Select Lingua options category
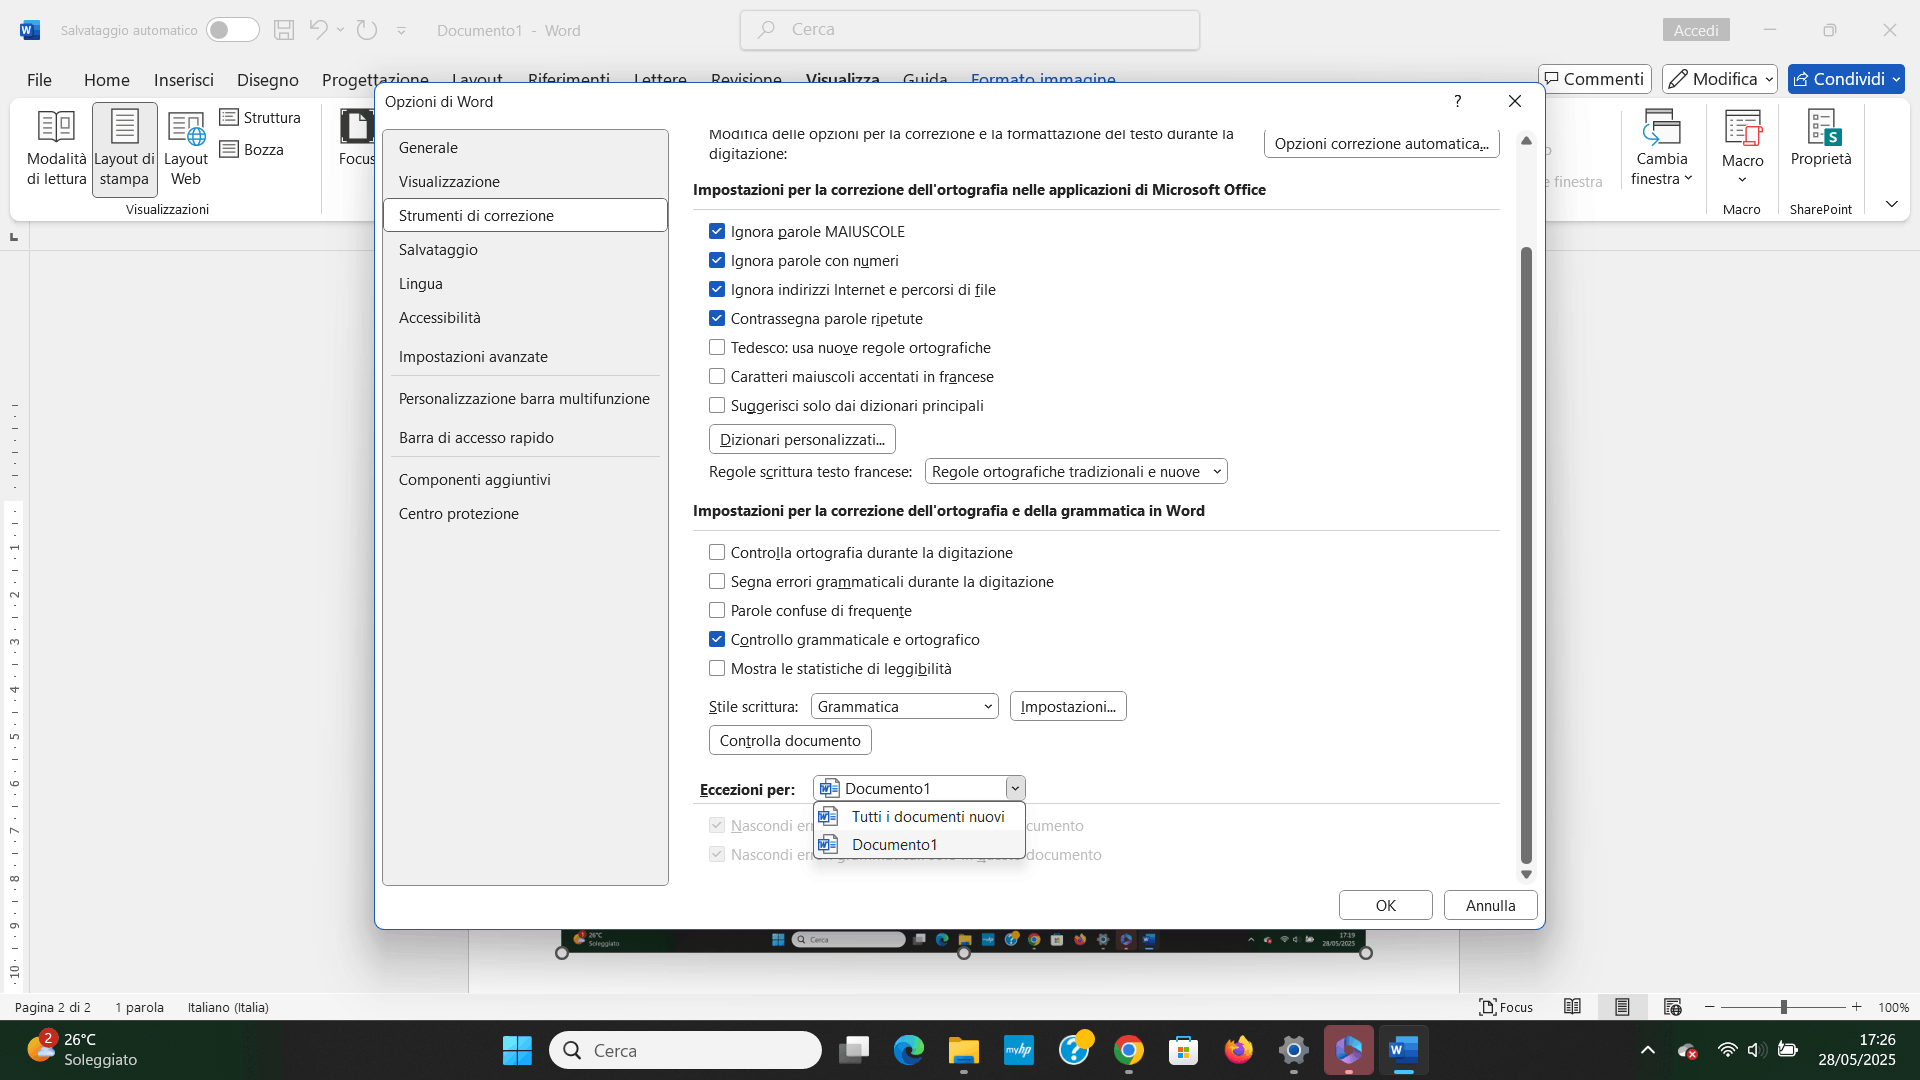This screenshot has width=1920, height=1080. point(525,283)
